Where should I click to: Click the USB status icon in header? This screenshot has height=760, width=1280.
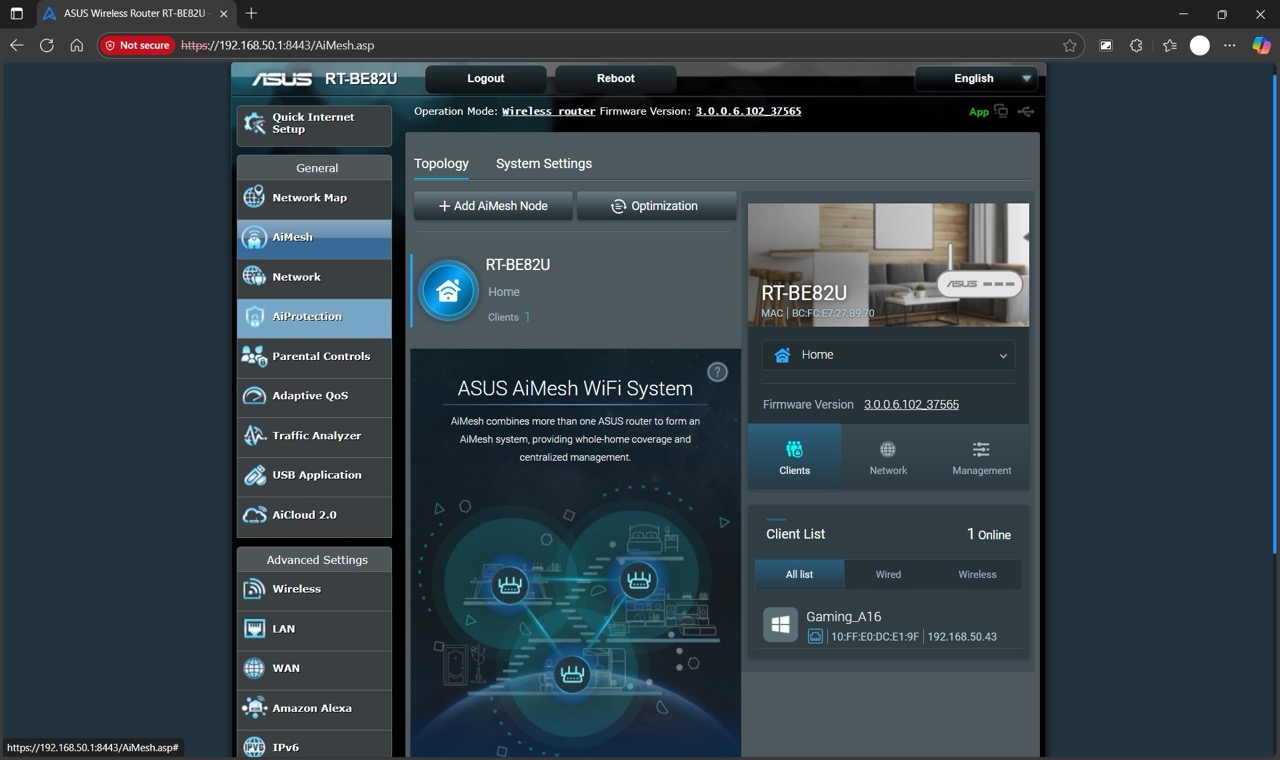1026,111
